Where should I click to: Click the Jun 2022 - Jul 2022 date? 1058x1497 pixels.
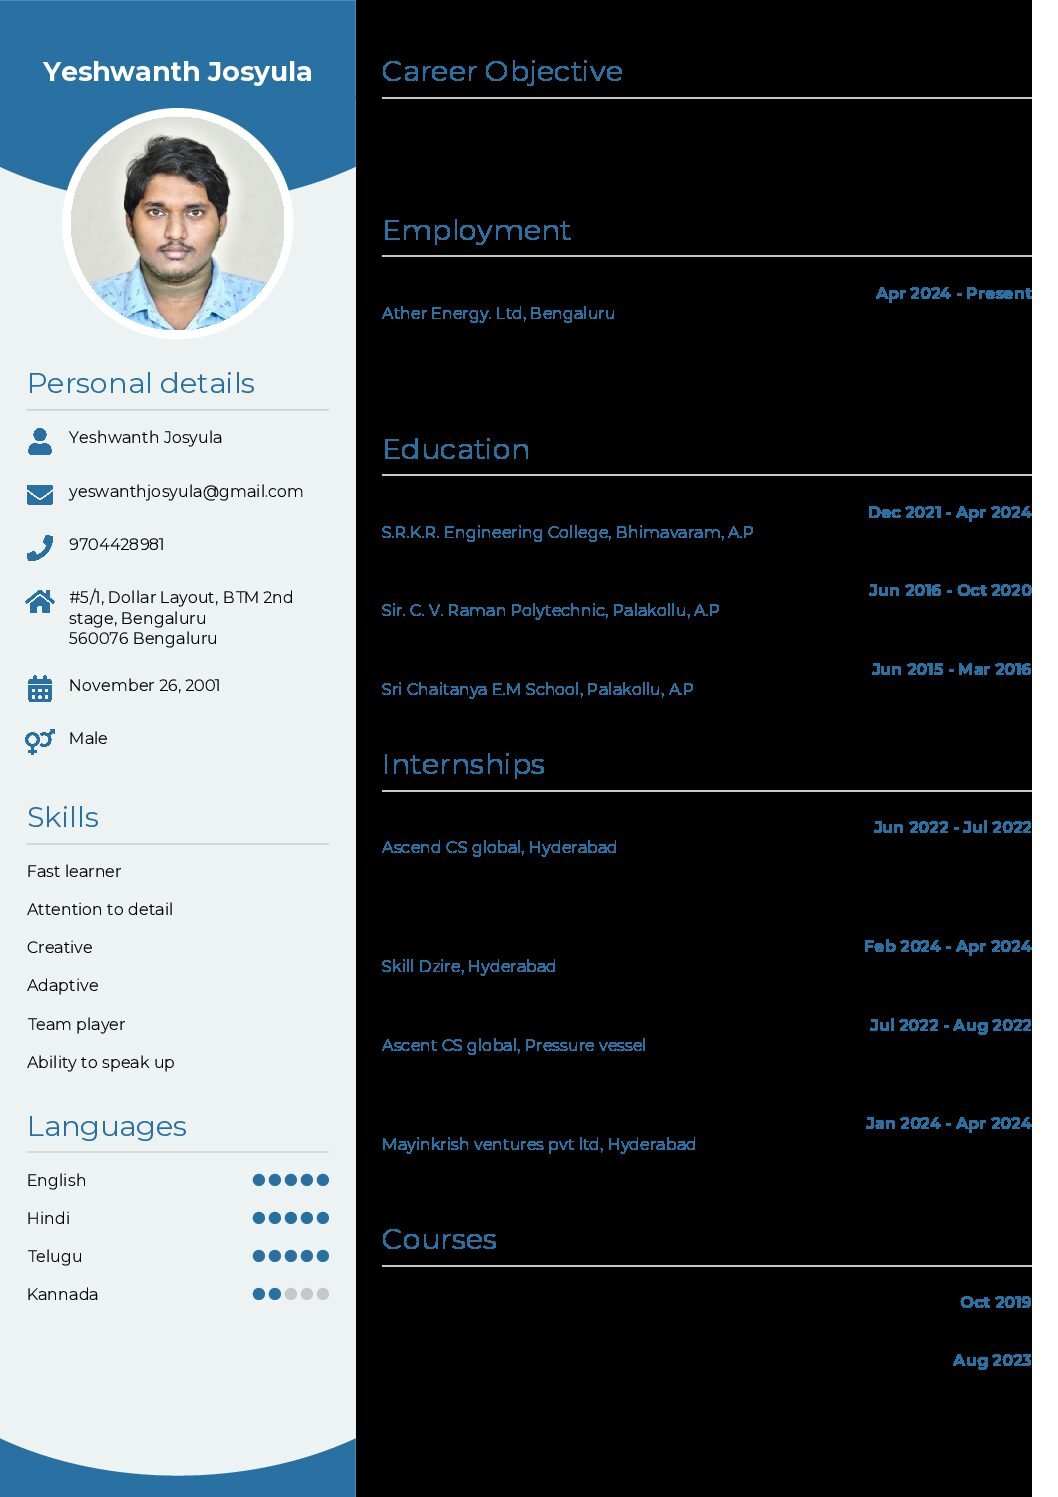pos(952,827)
